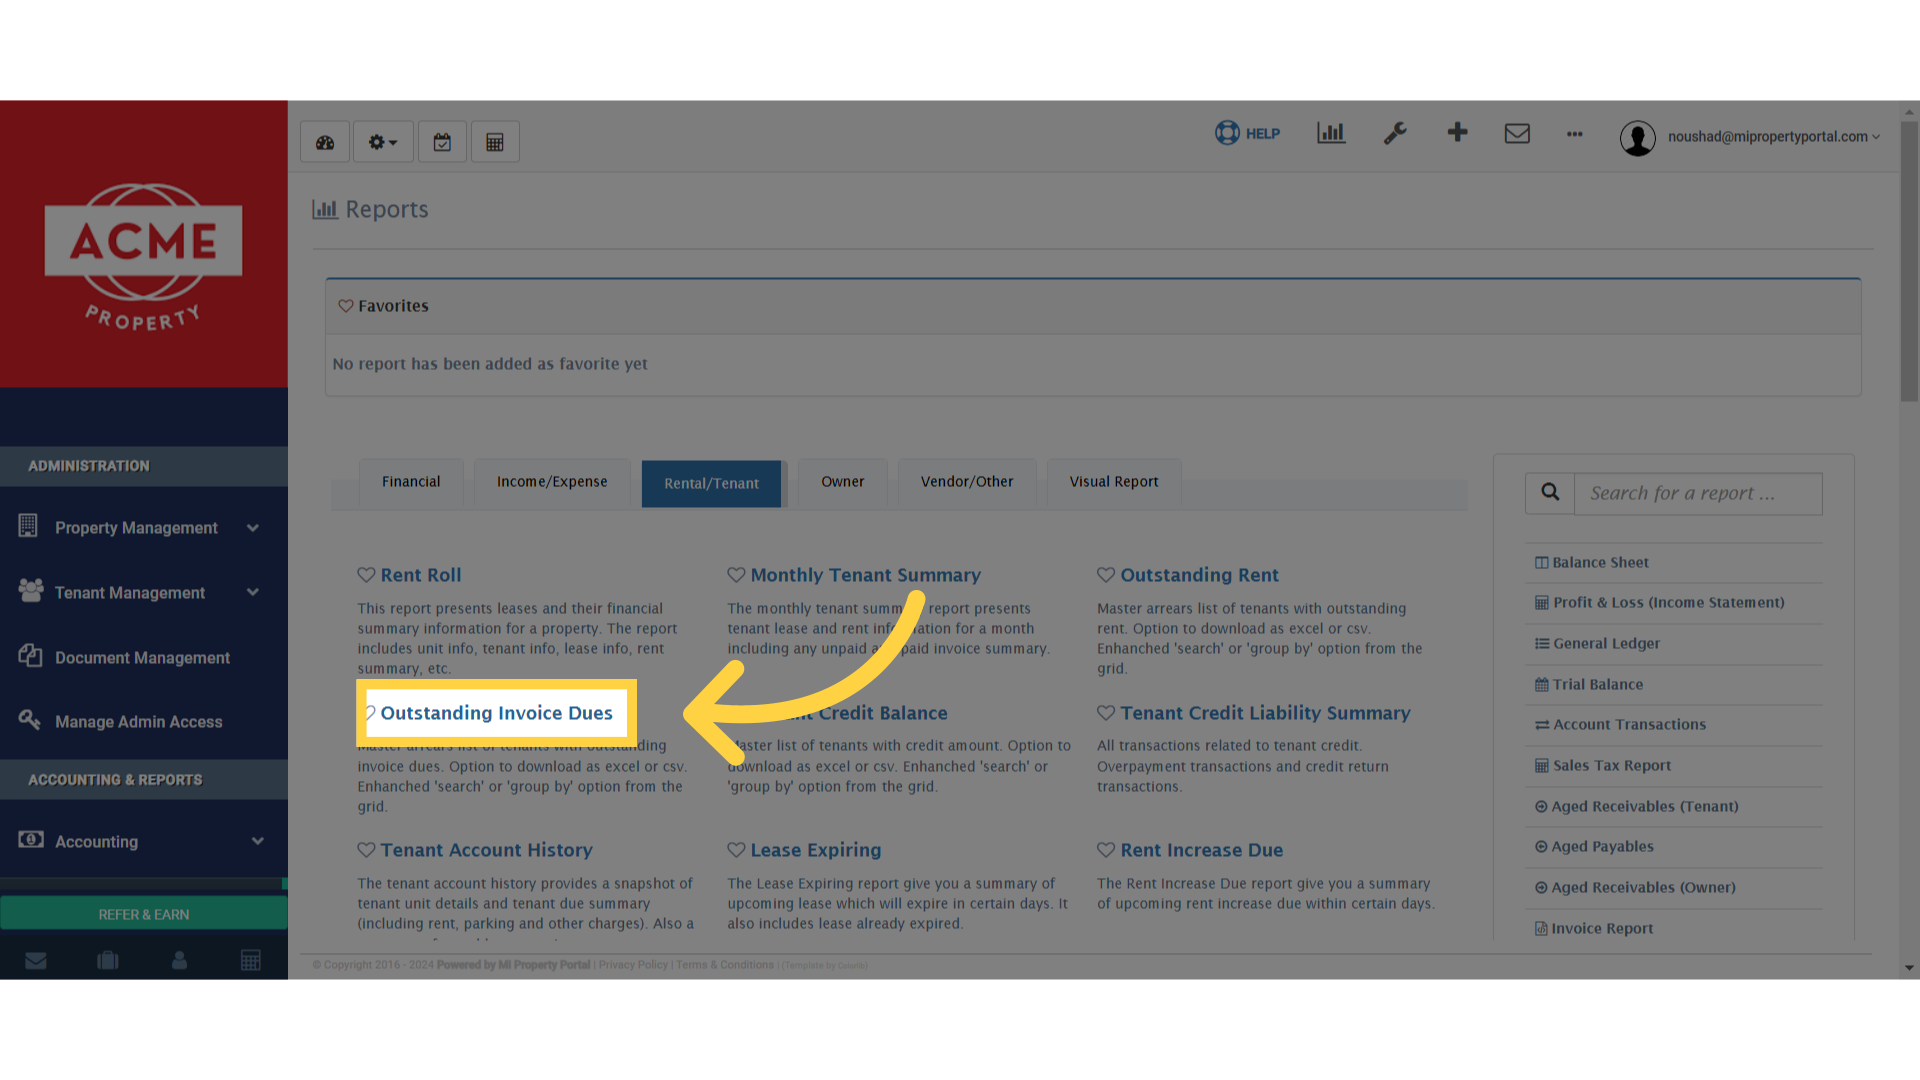The width and height of the screenshot is (1920, 1080).
Task: Click the REFER & EARN button
Action: coord(144,914)
